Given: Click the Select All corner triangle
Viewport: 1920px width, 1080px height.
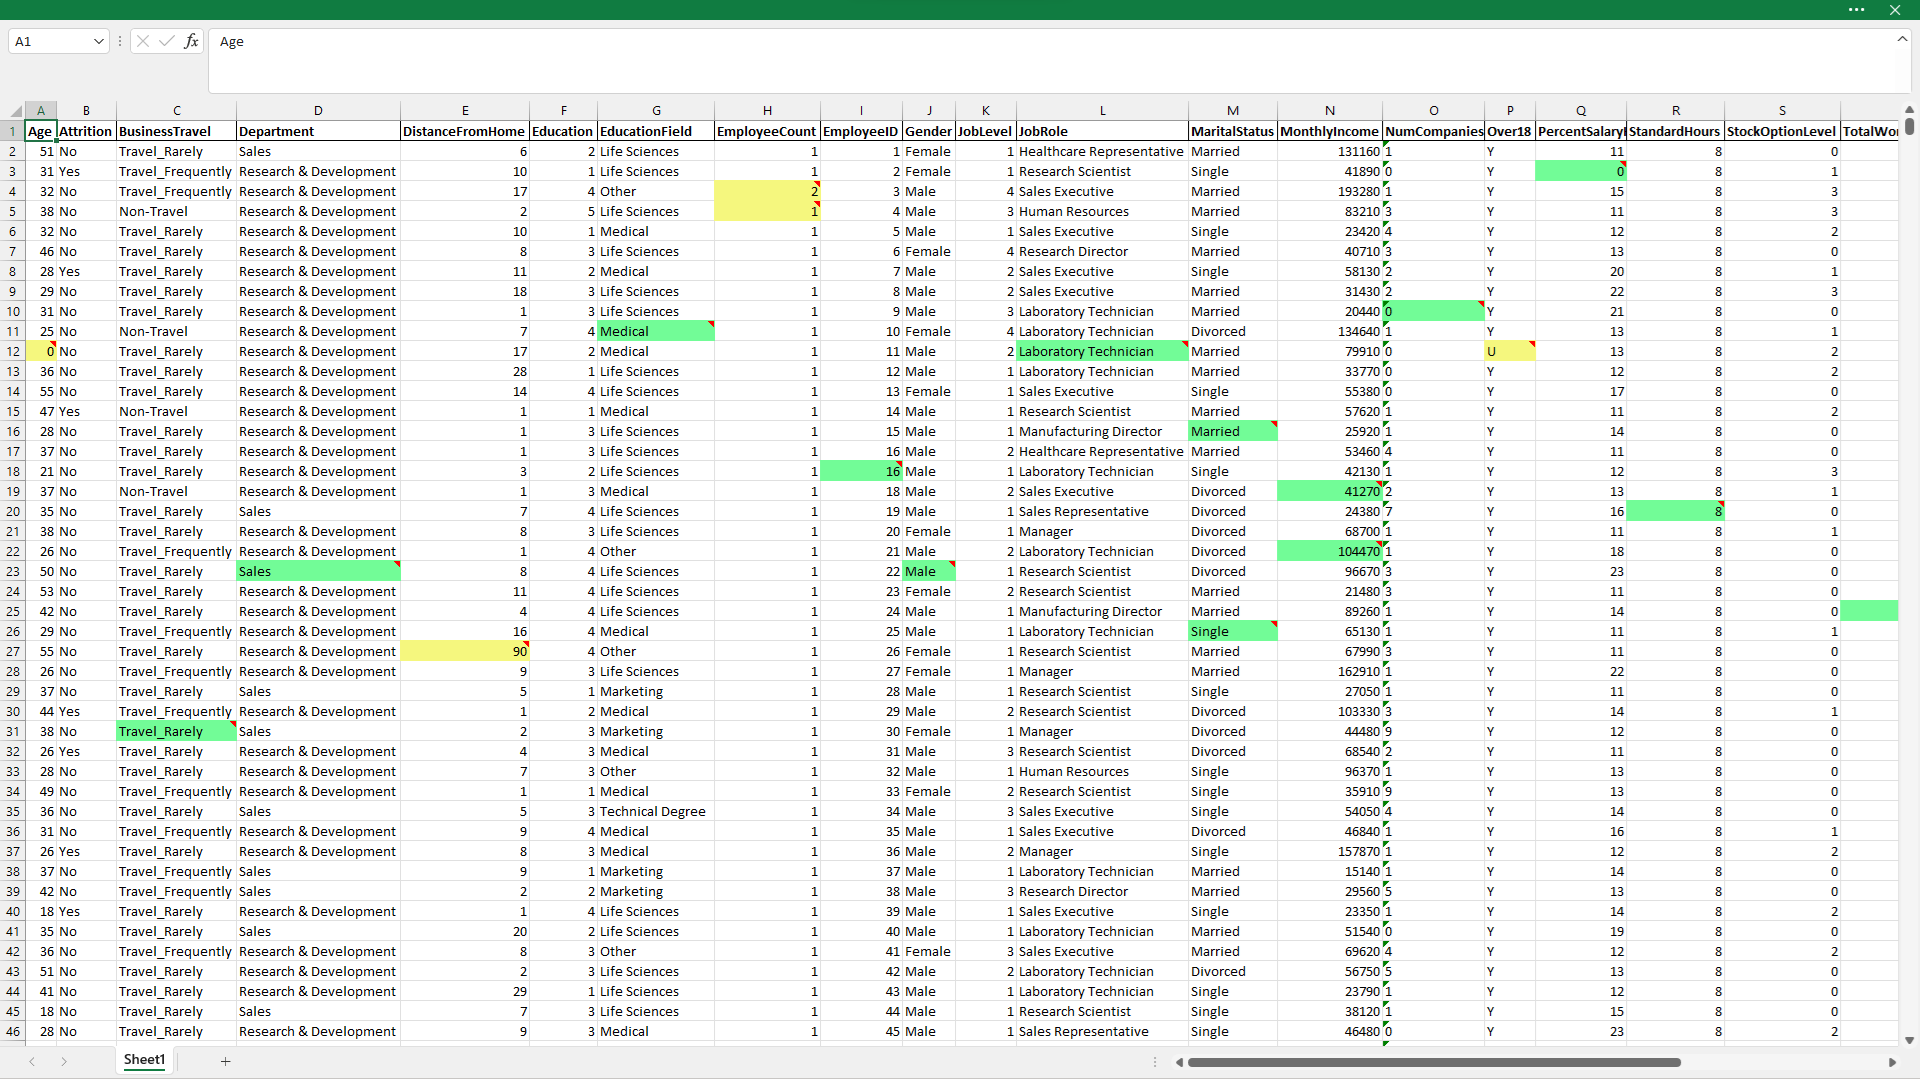Looking at the screenshot, I should click(14, 111).
